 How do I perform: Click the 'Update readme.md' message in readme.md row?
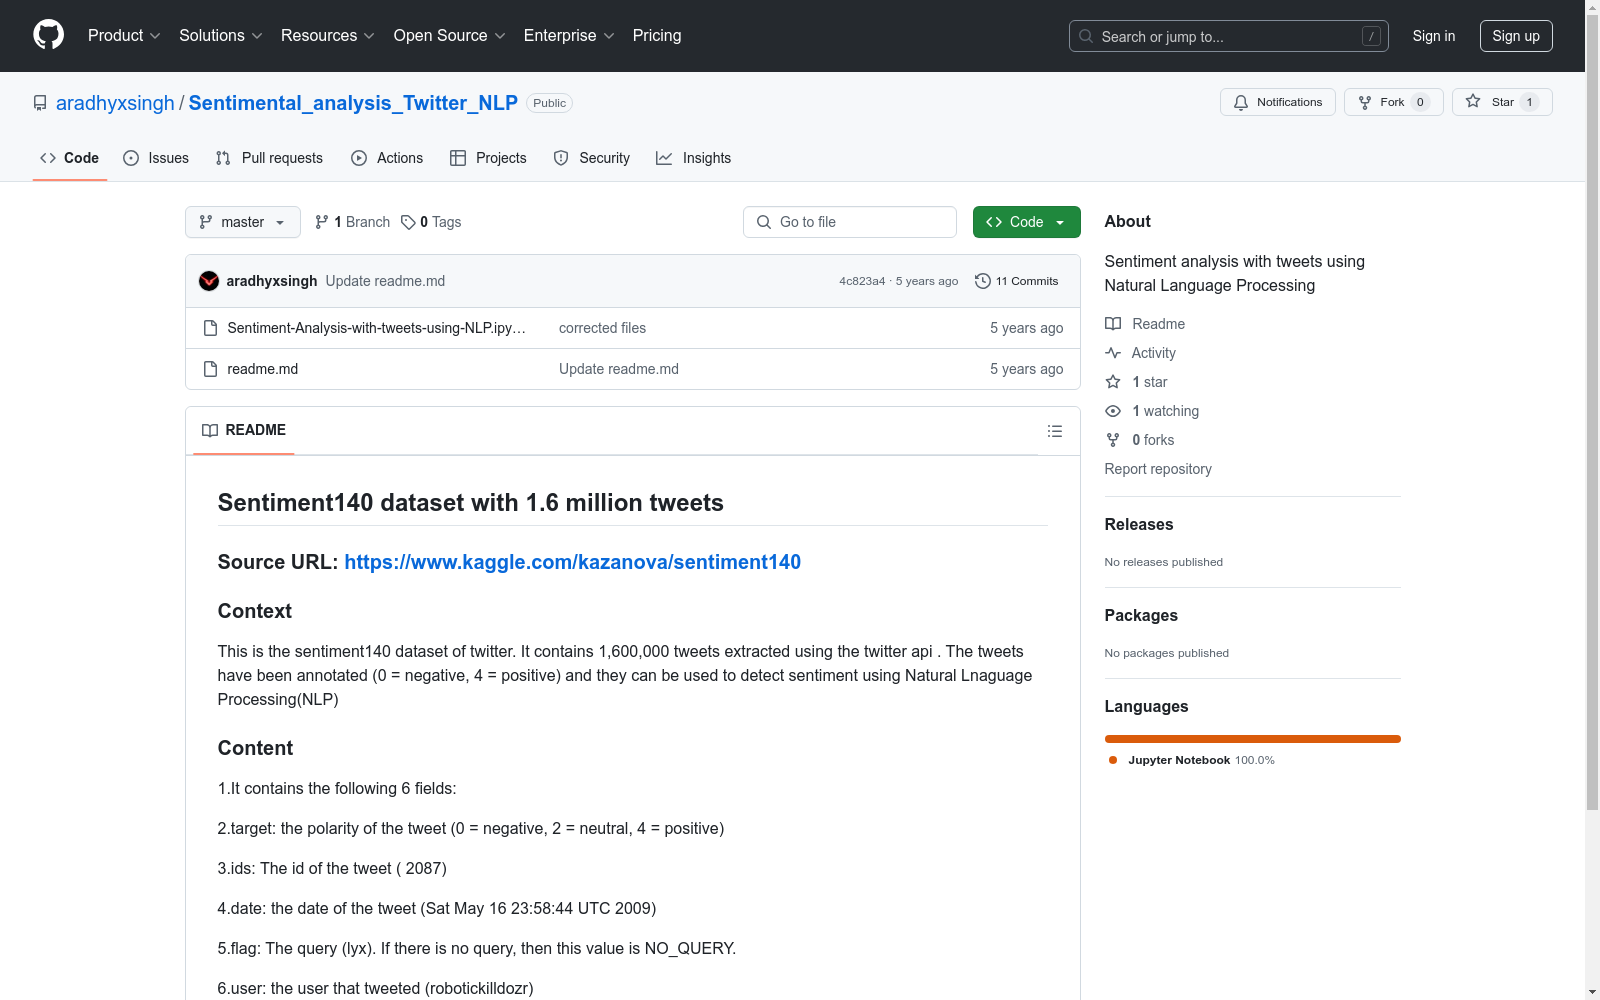pyautogui.click(x=619, y=369)
